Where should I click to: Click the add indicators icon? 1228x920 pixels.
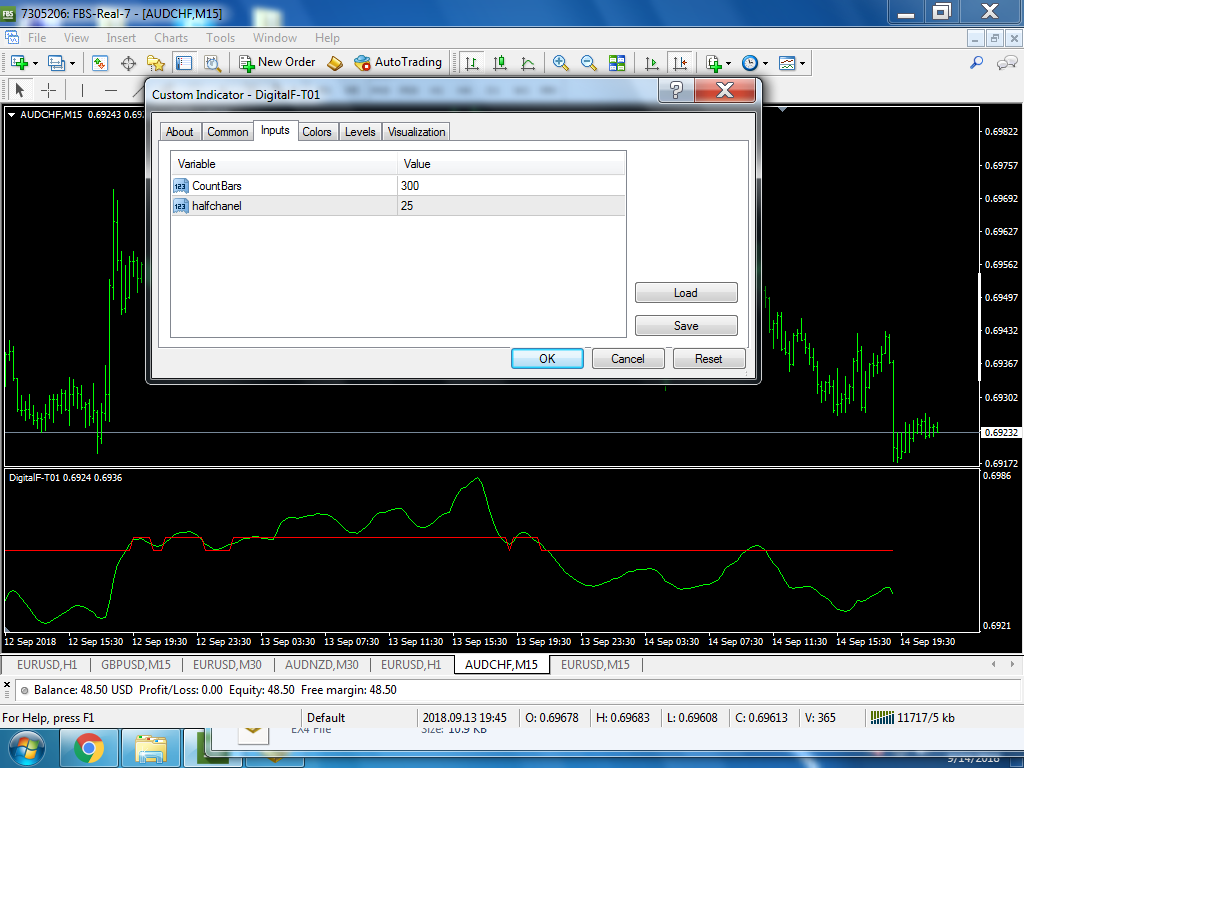pyautogui.click(x=714, y=62)
